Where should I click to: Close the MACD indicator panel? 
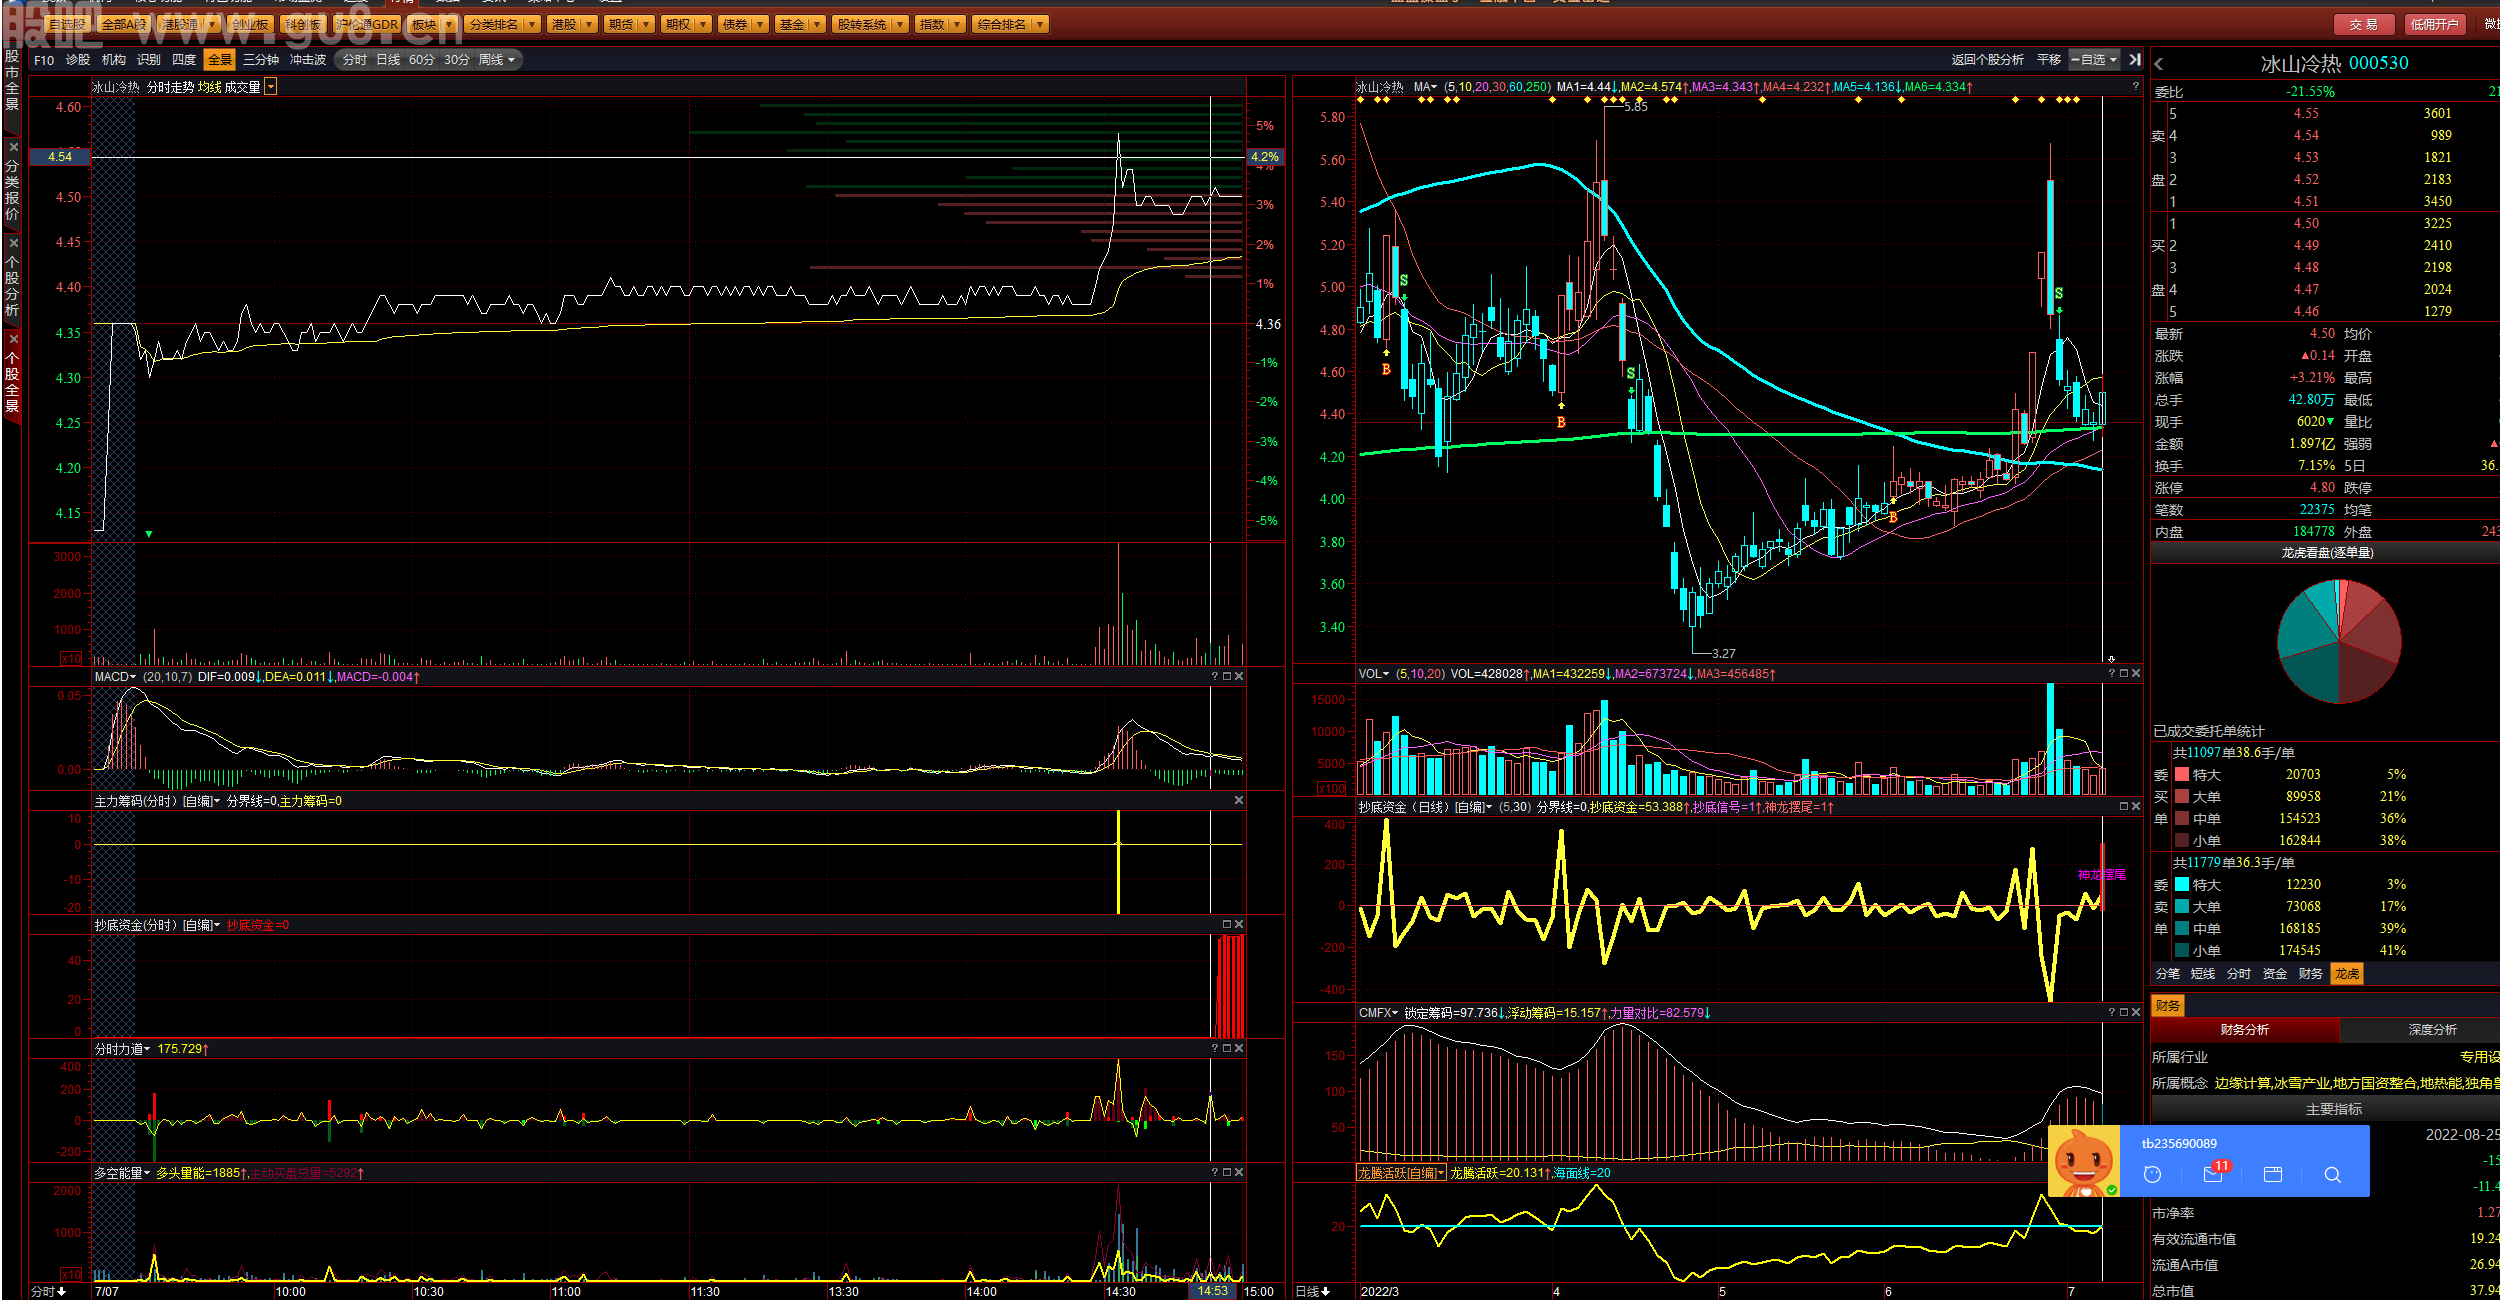coord(1239,677)
